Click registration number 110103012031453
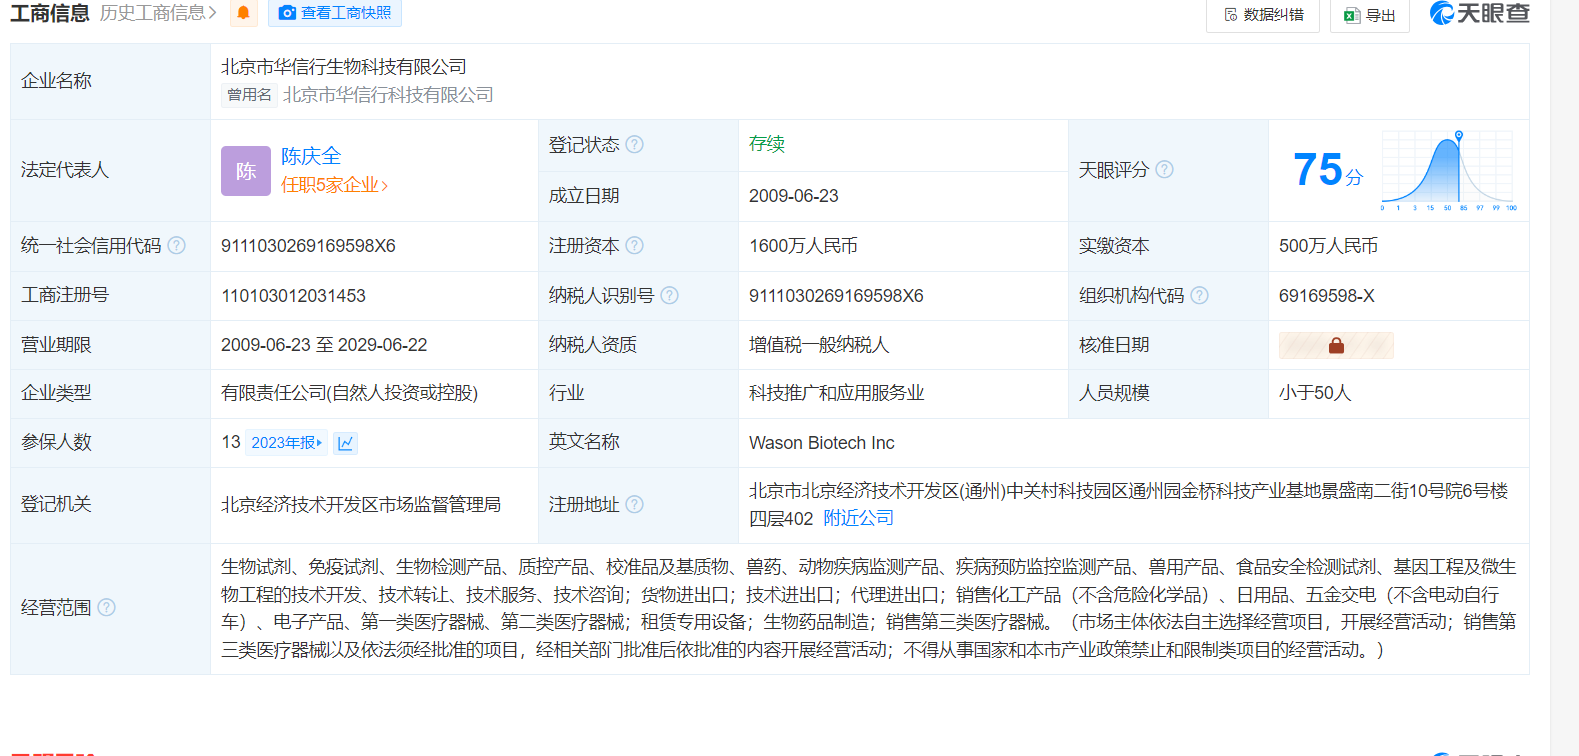 pyautogui.click(x=293, y=296)
